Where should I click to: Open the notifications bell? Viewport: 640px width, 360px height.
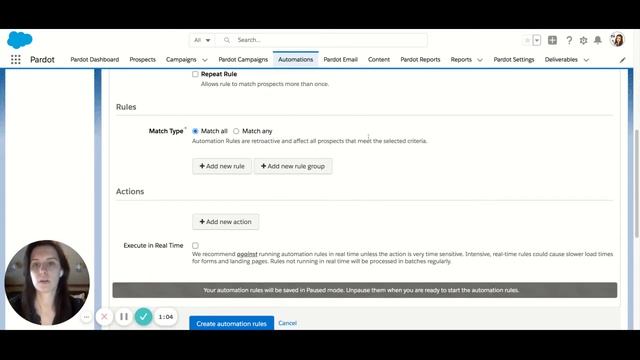[598, 40]
